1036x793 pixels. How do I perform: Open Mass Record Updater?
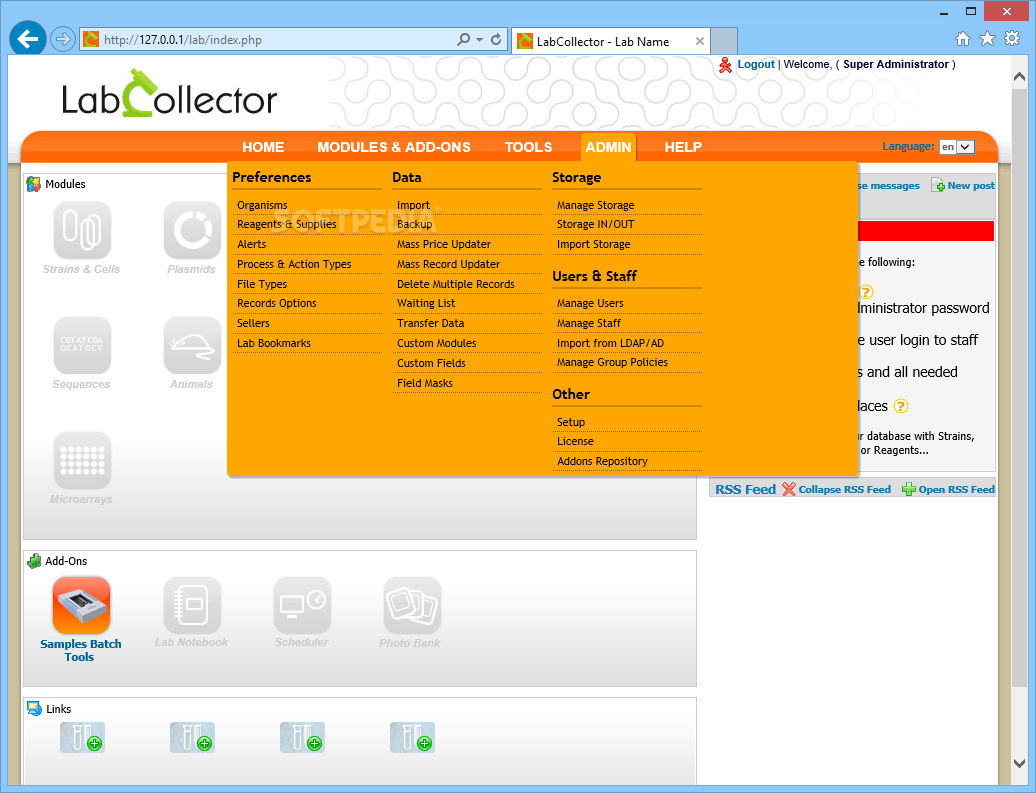[449, 264]
